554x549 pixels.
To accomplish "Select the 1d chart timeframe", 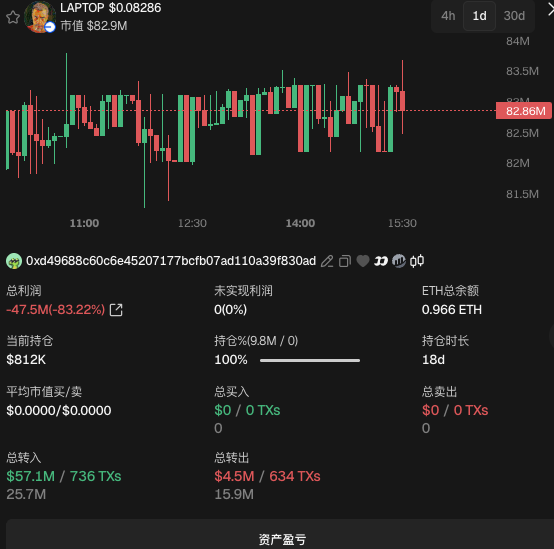I will (x=479, y=16).
